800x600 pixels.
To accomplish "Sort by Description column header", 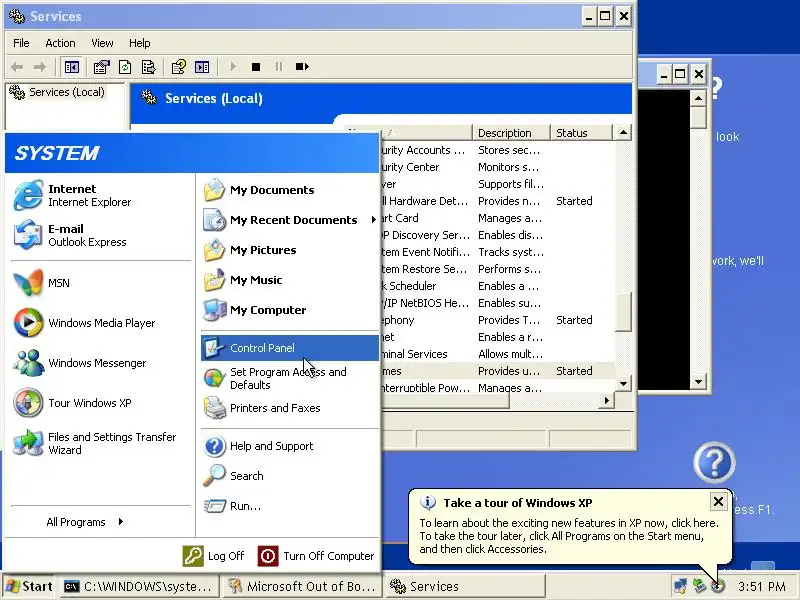I will pos(511,133).
